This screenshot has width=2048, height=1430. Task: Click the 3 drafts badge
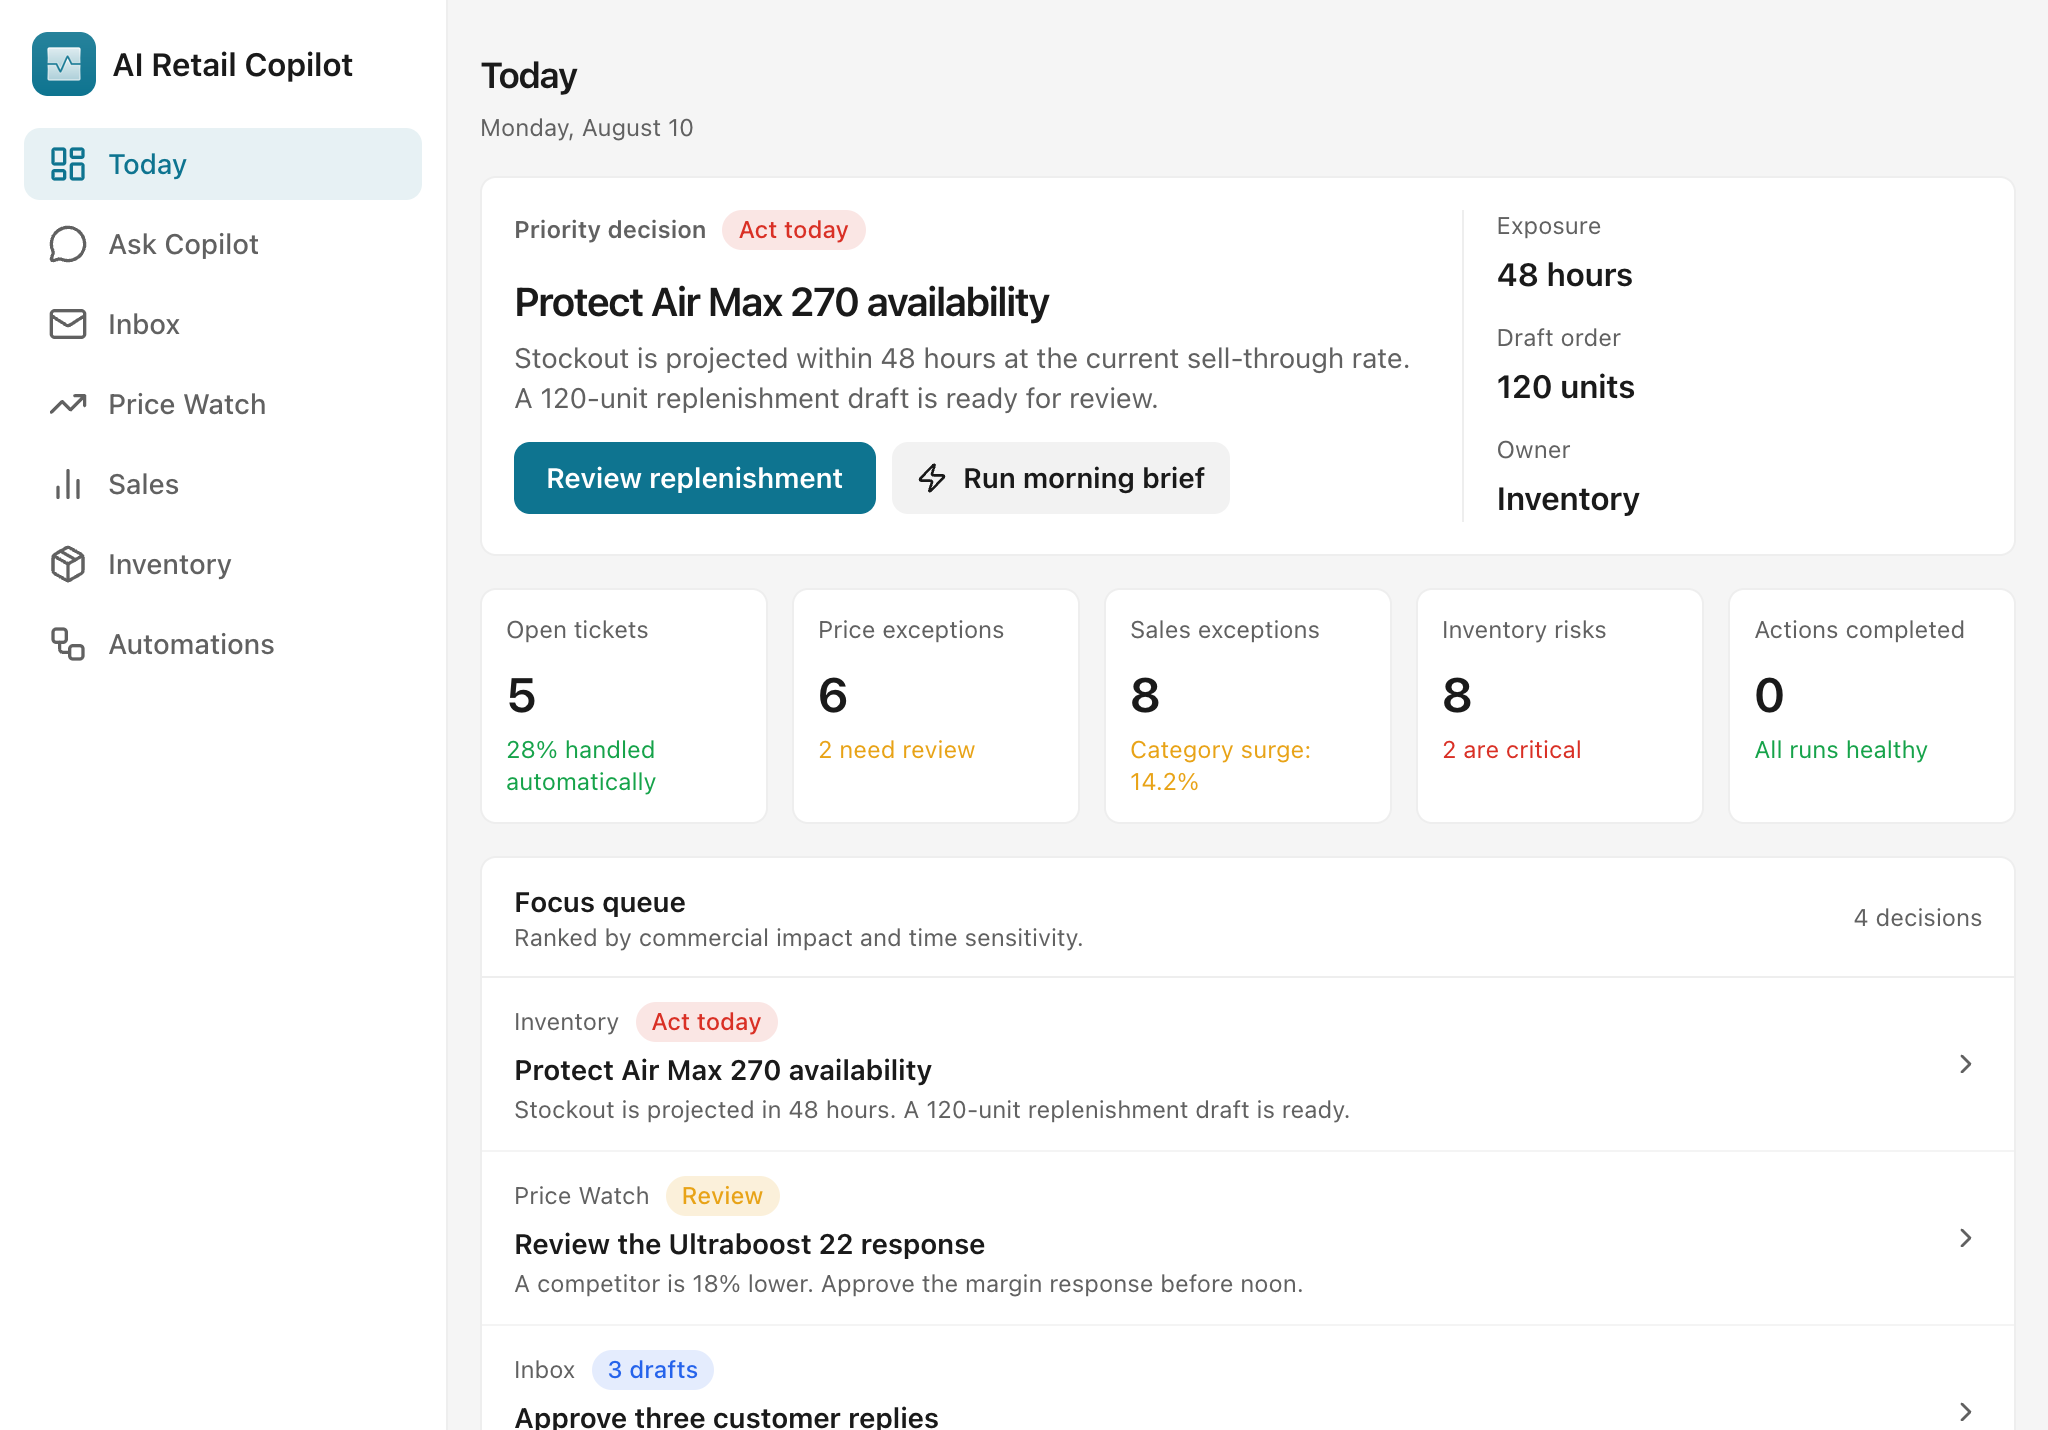(653, 1370)
